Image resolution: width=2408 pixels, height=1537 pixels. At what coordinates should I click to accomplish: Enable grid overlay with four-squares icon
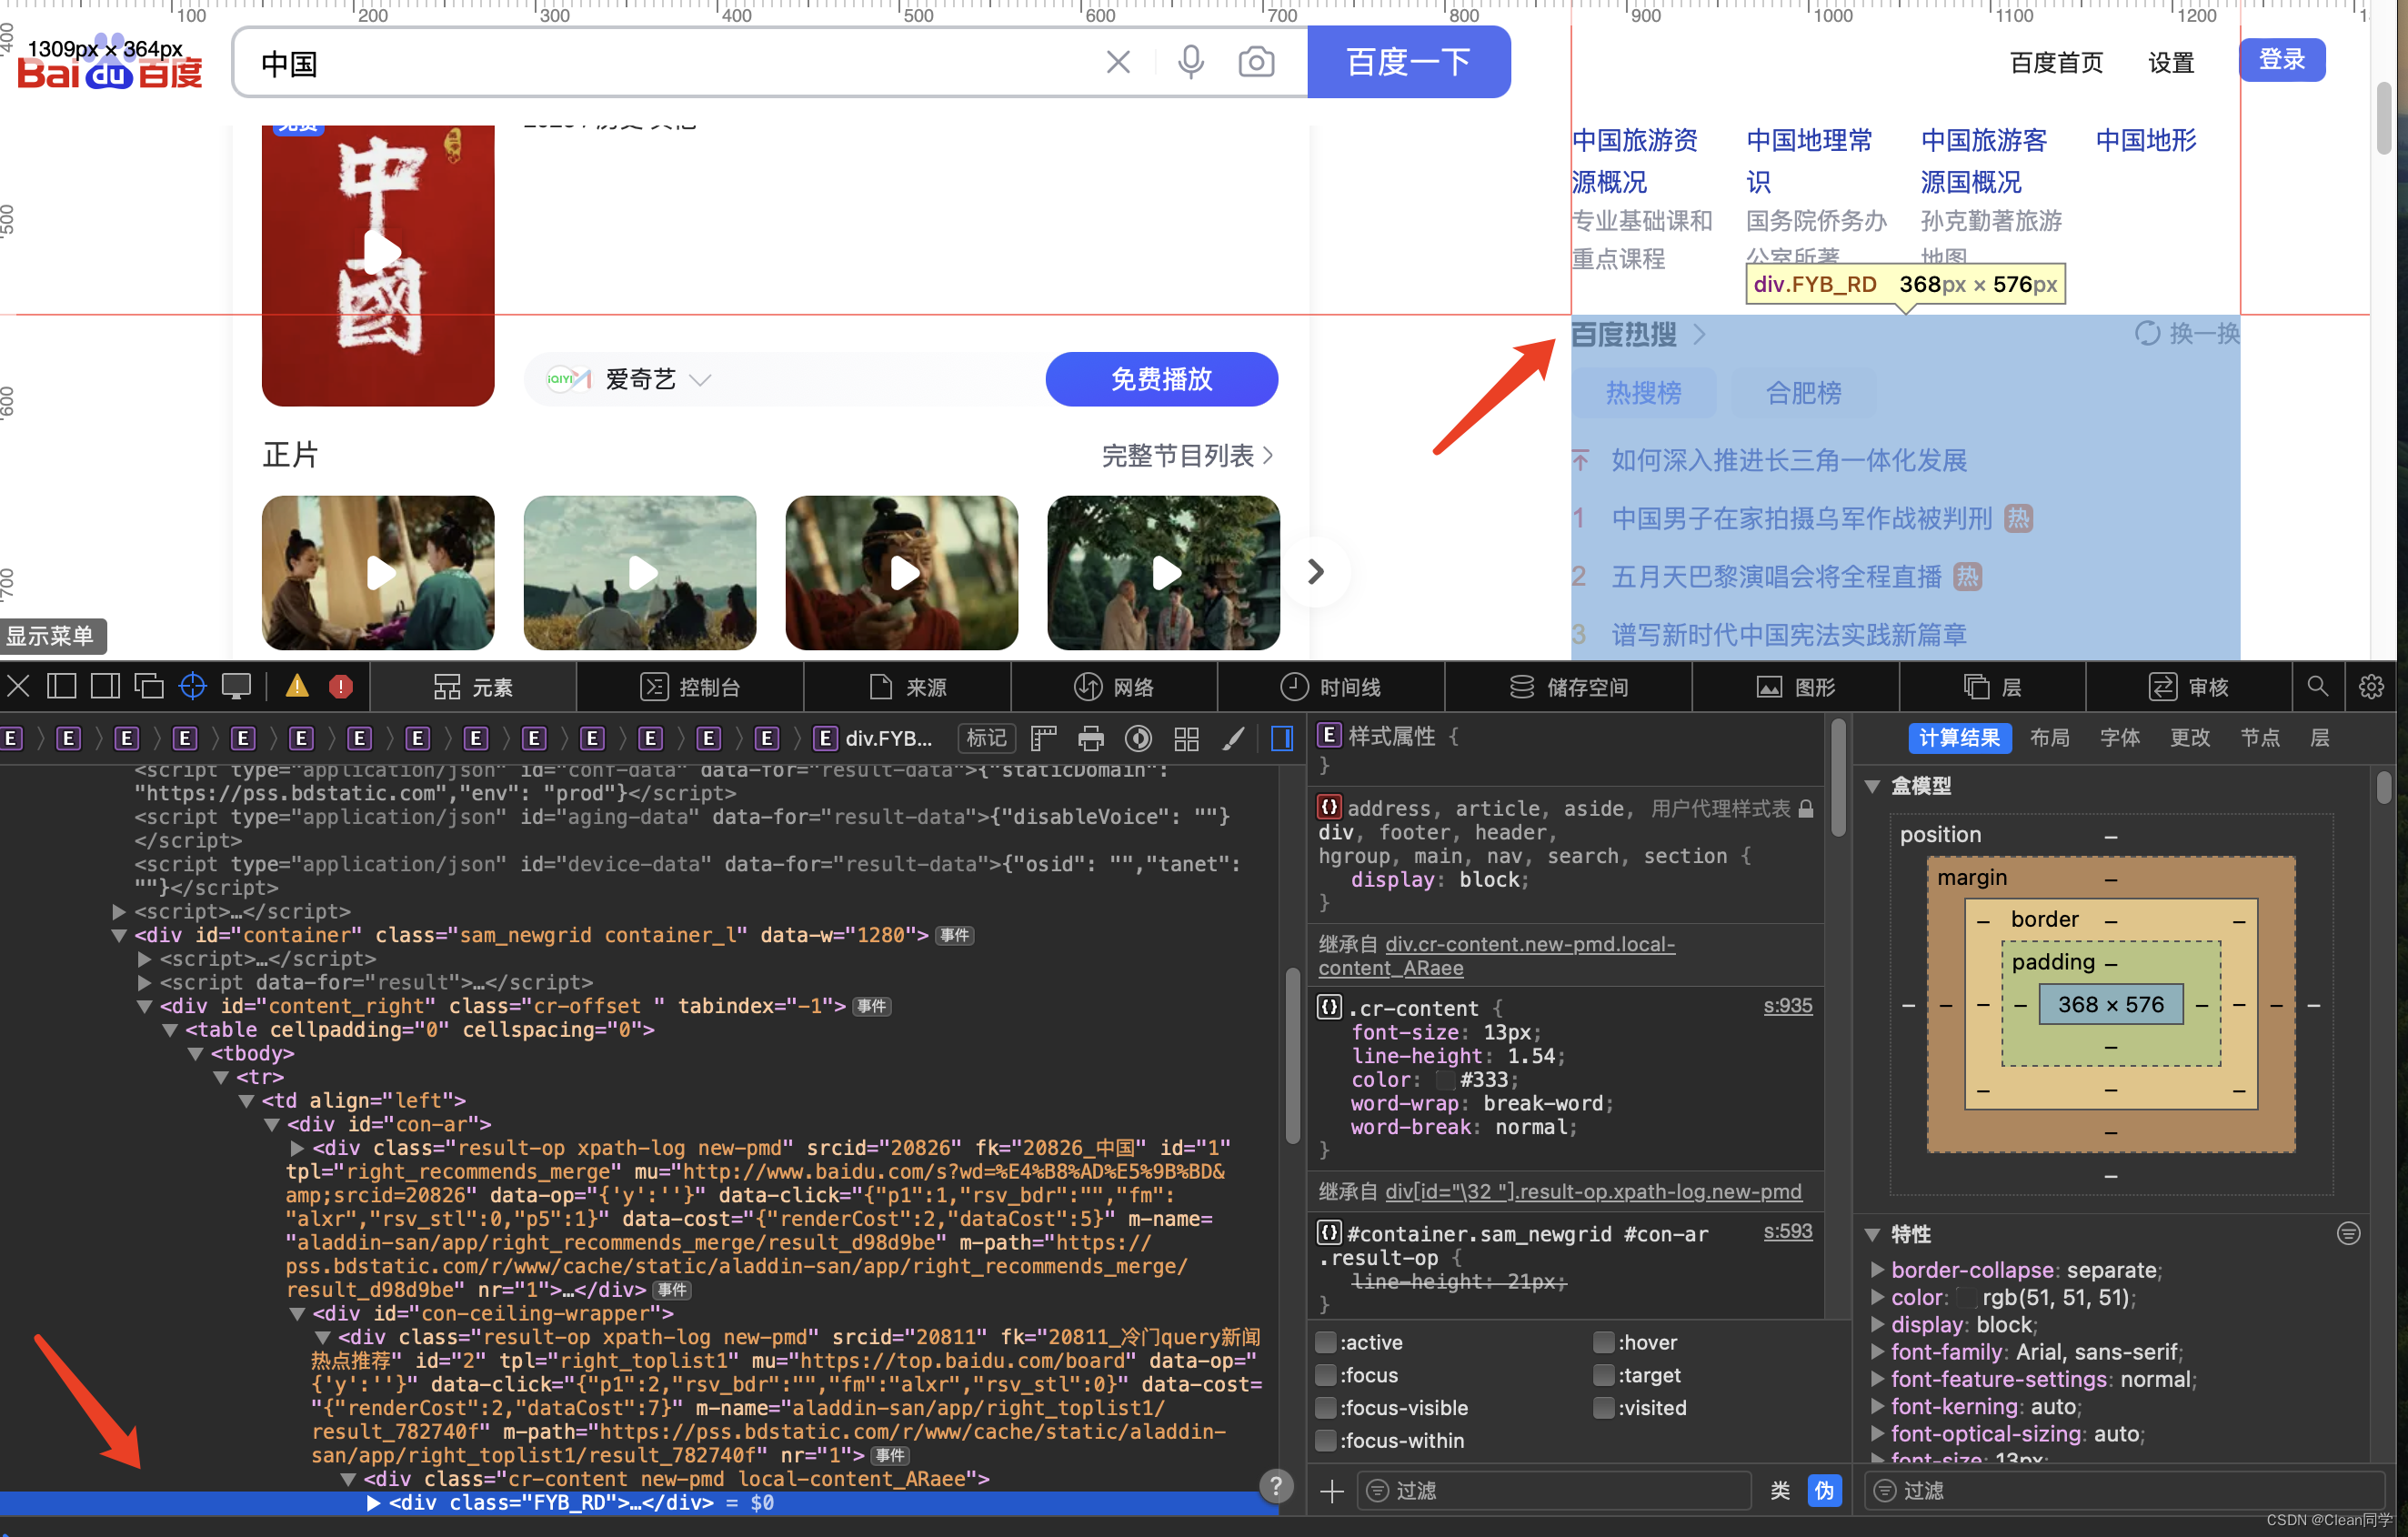(1187, 738)
